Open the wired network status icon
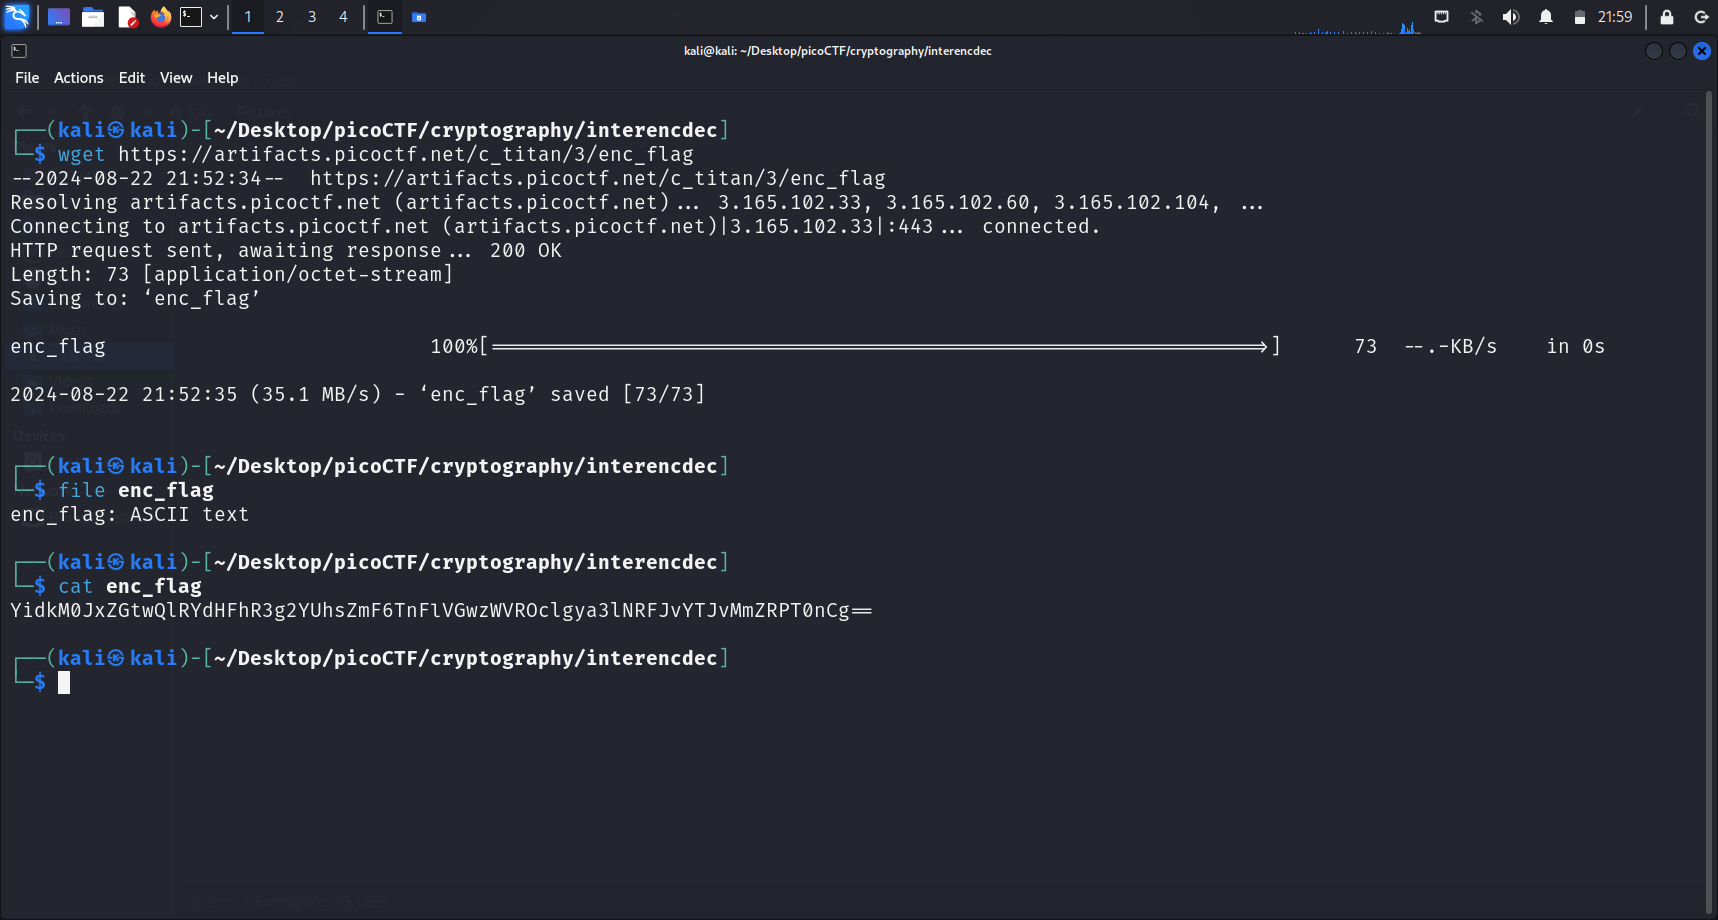This screenshot has width=1718, height=920. coord(1441,17)
